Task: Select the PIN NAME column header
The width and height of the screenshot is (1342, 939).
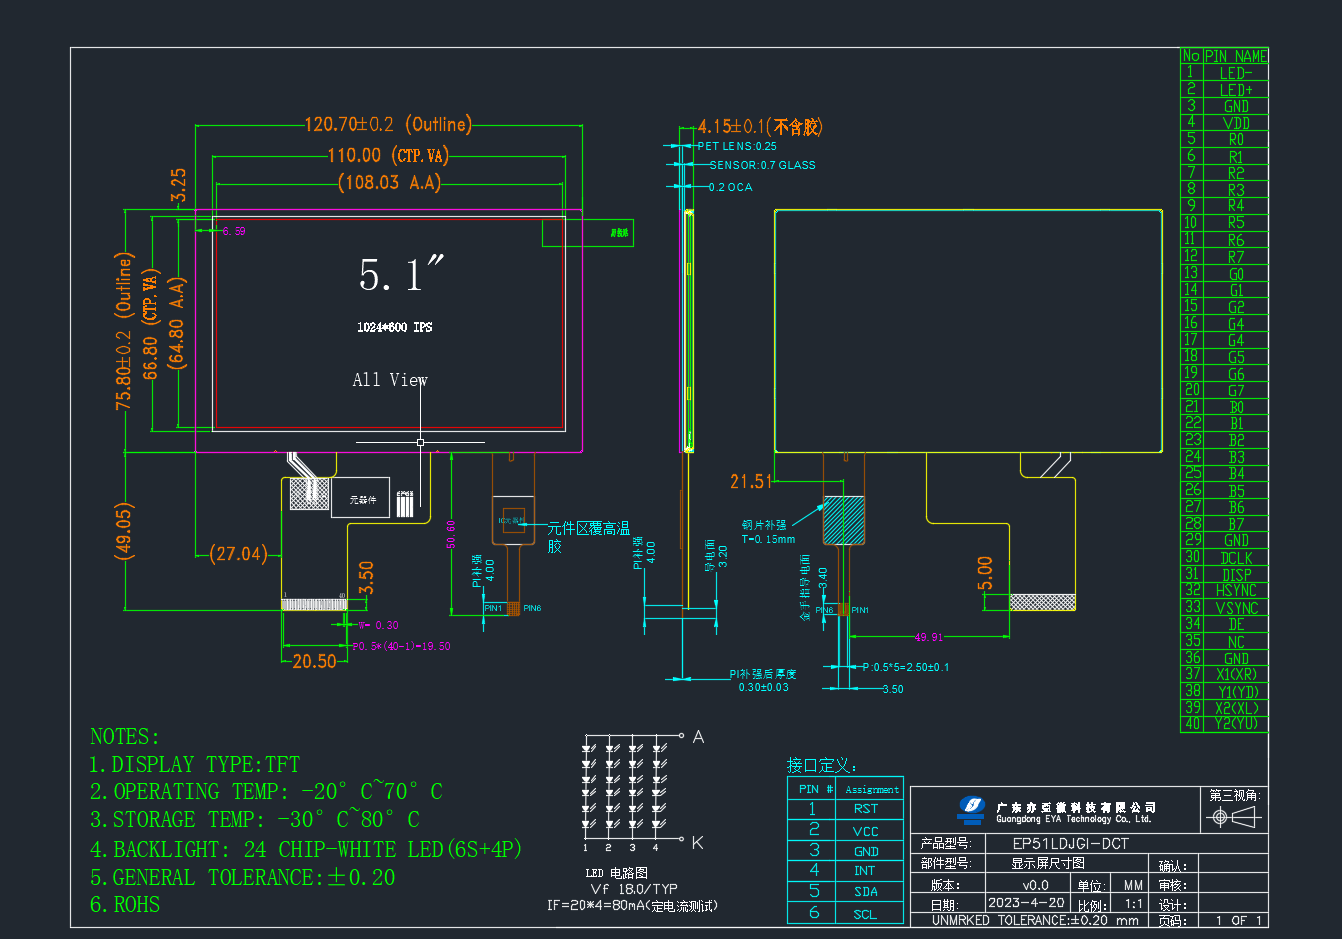Action: 1236,56
